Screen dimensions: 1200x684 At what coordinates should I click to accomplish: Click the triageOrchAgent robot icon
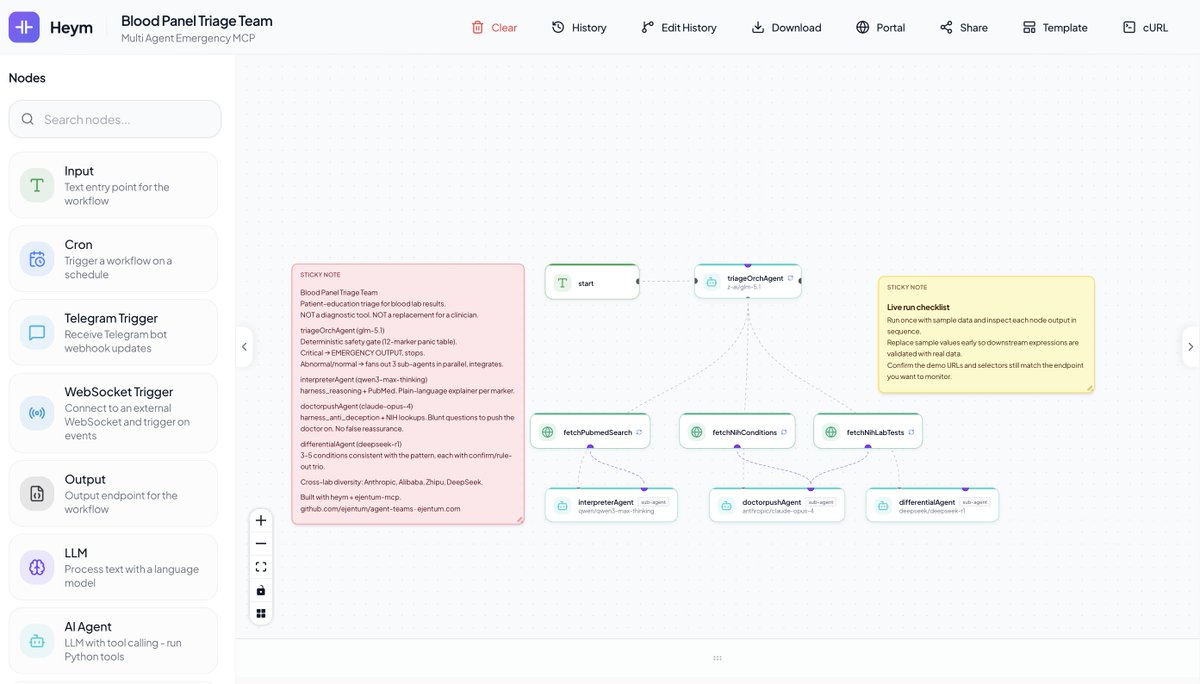(712, 283)
